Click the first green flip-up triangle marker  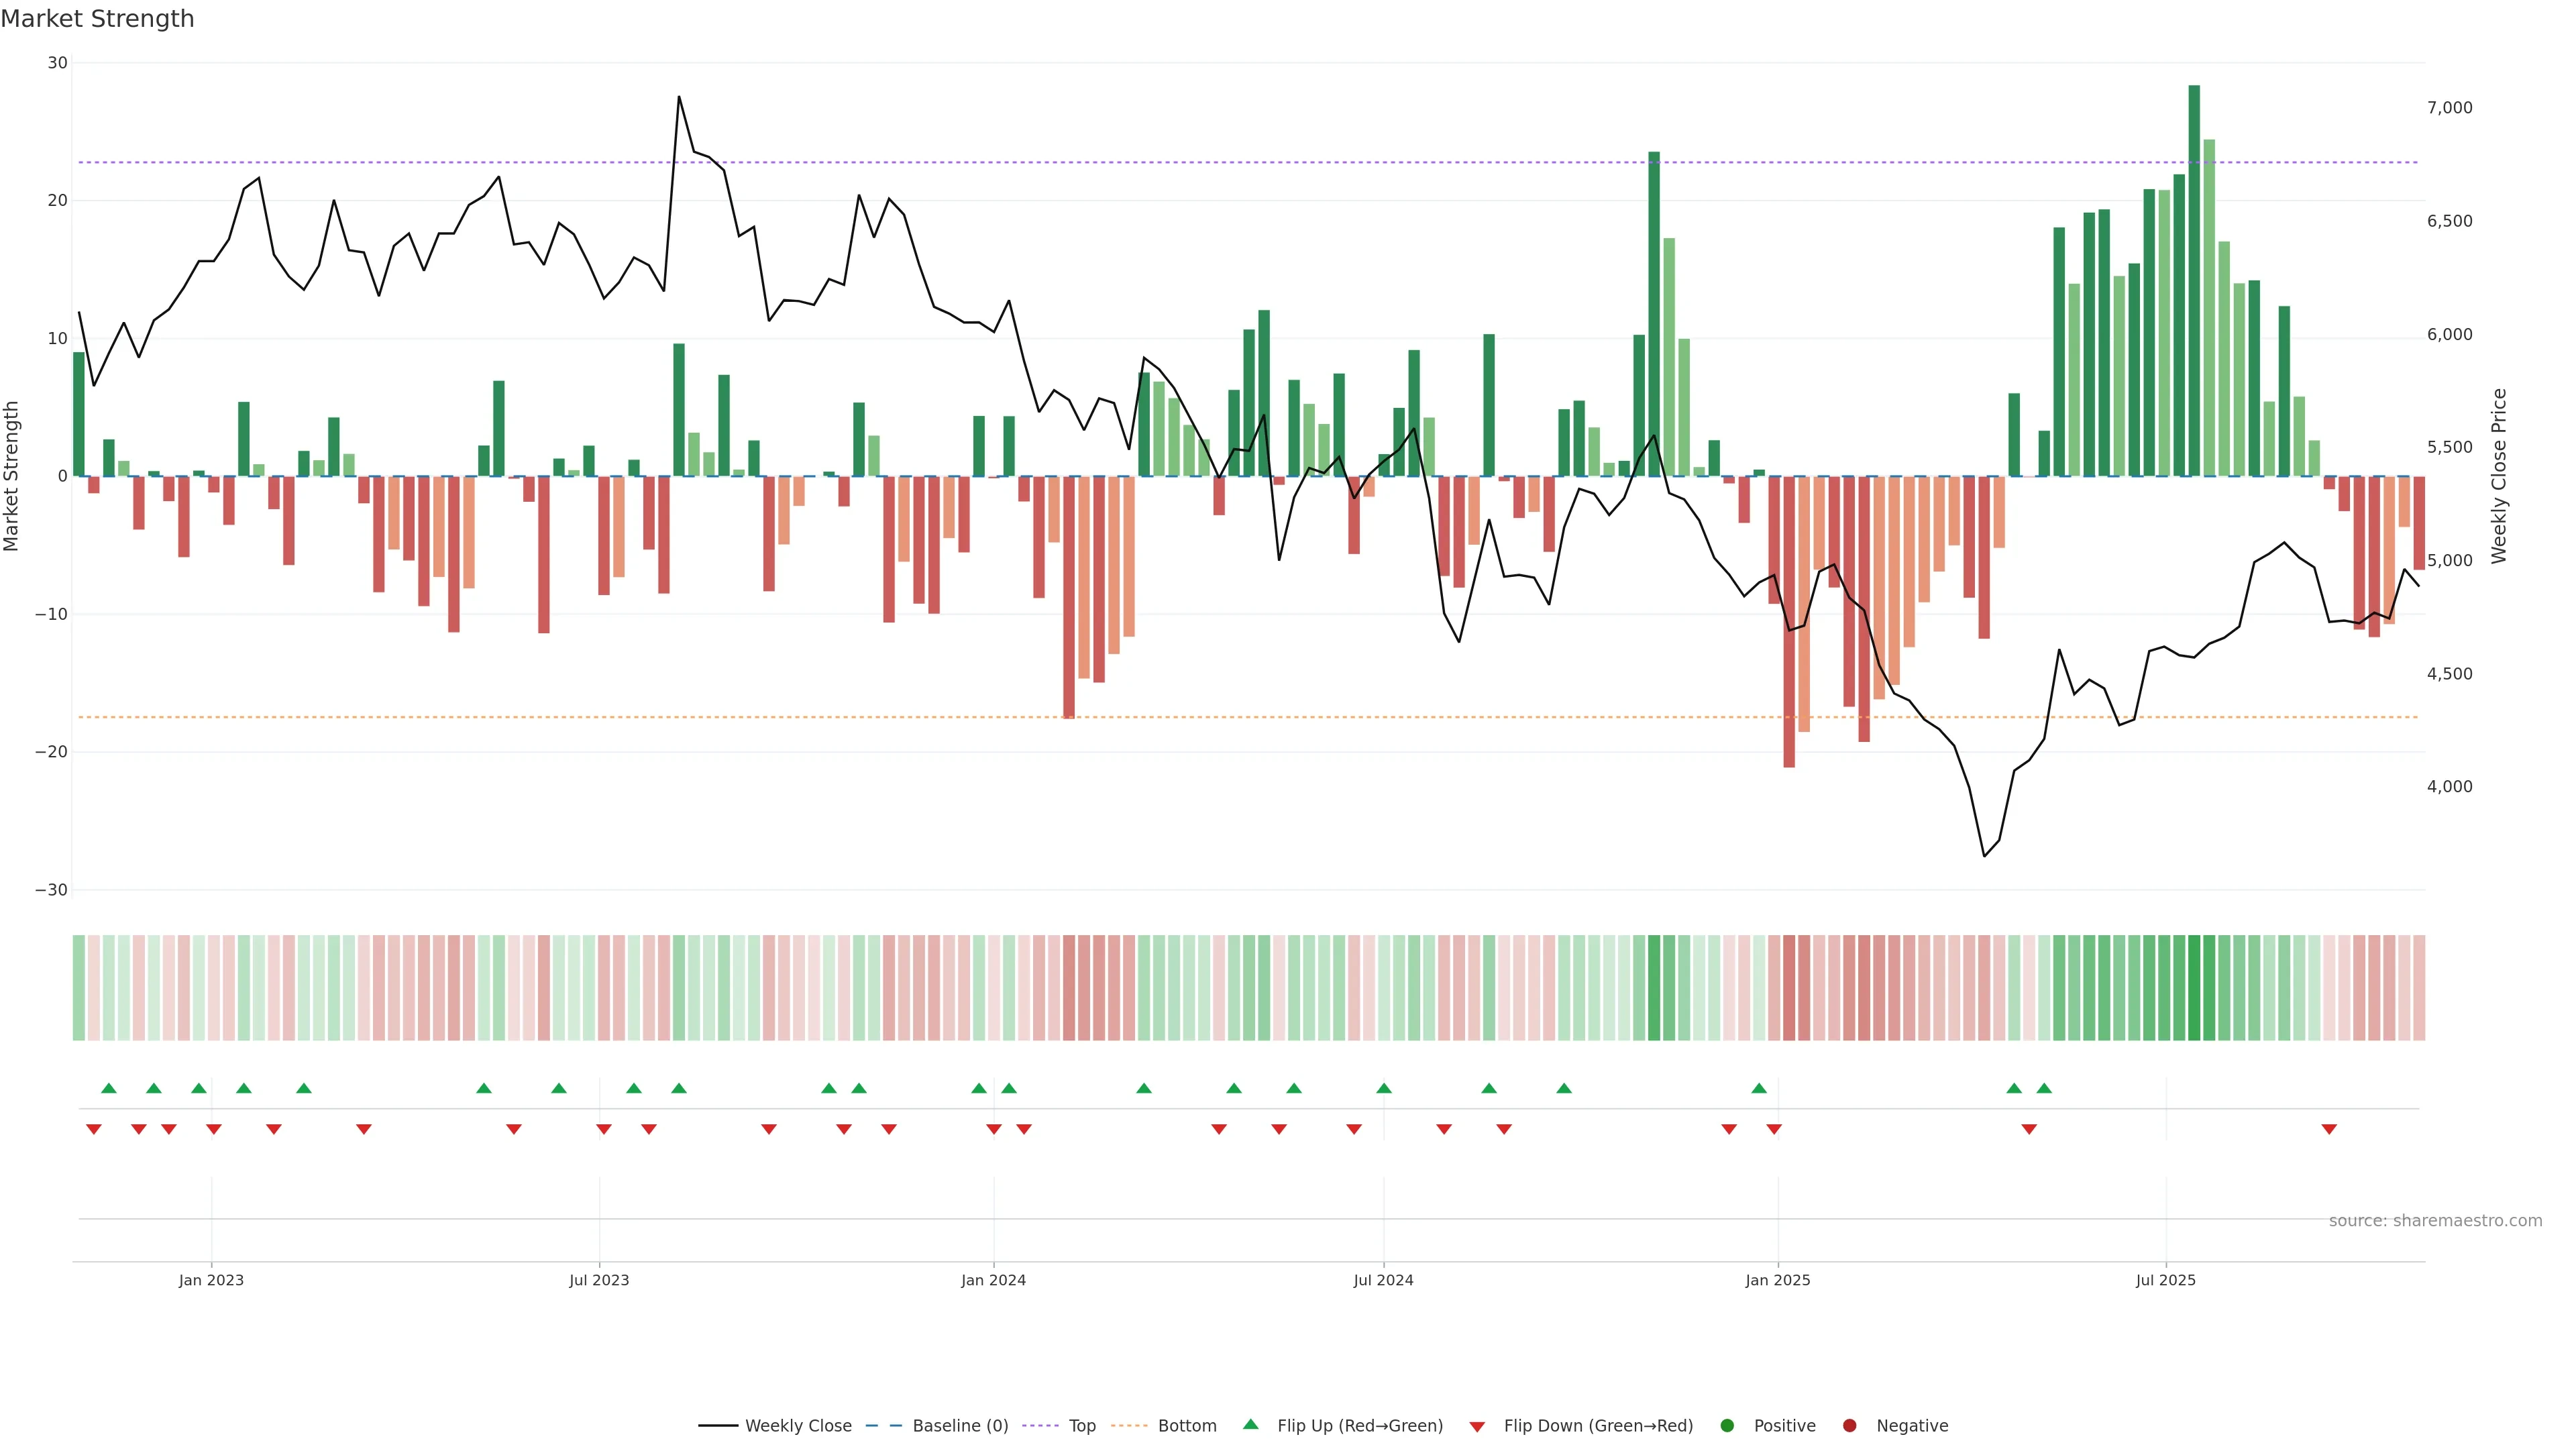click(109, 1088)
